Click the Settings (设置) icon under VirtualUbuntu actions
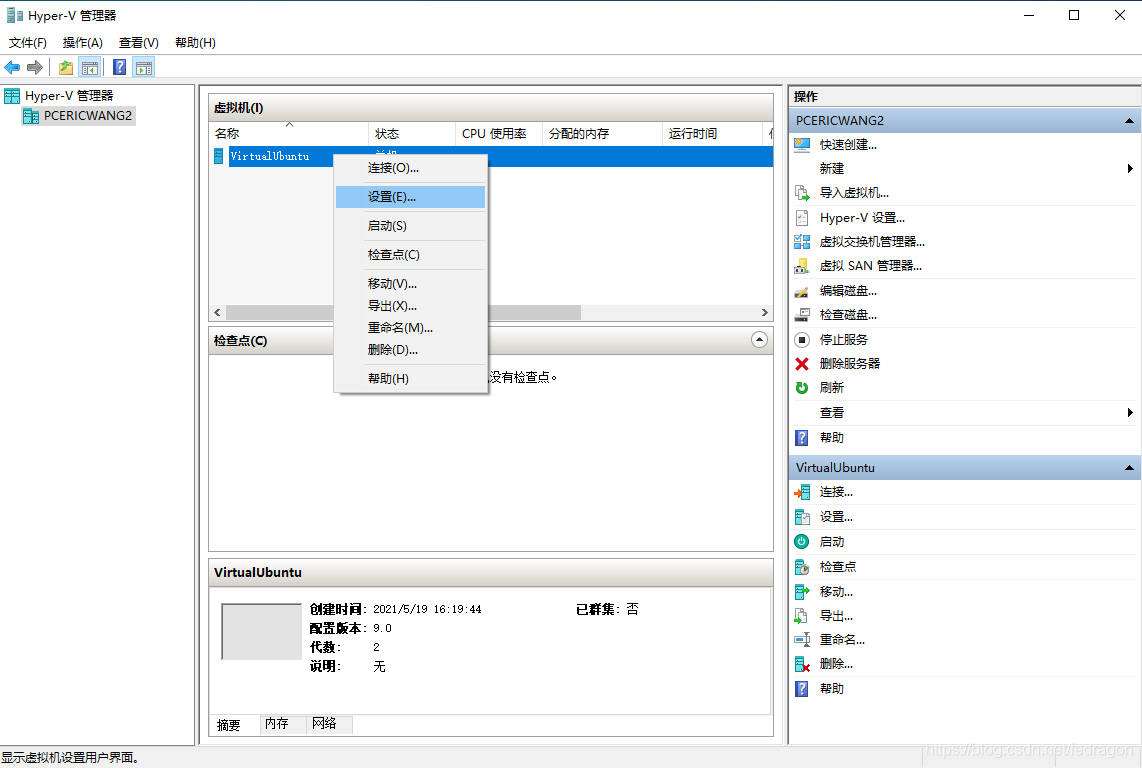The width and height of the screenshot is (1142, 768). click(x=802, y=517)
